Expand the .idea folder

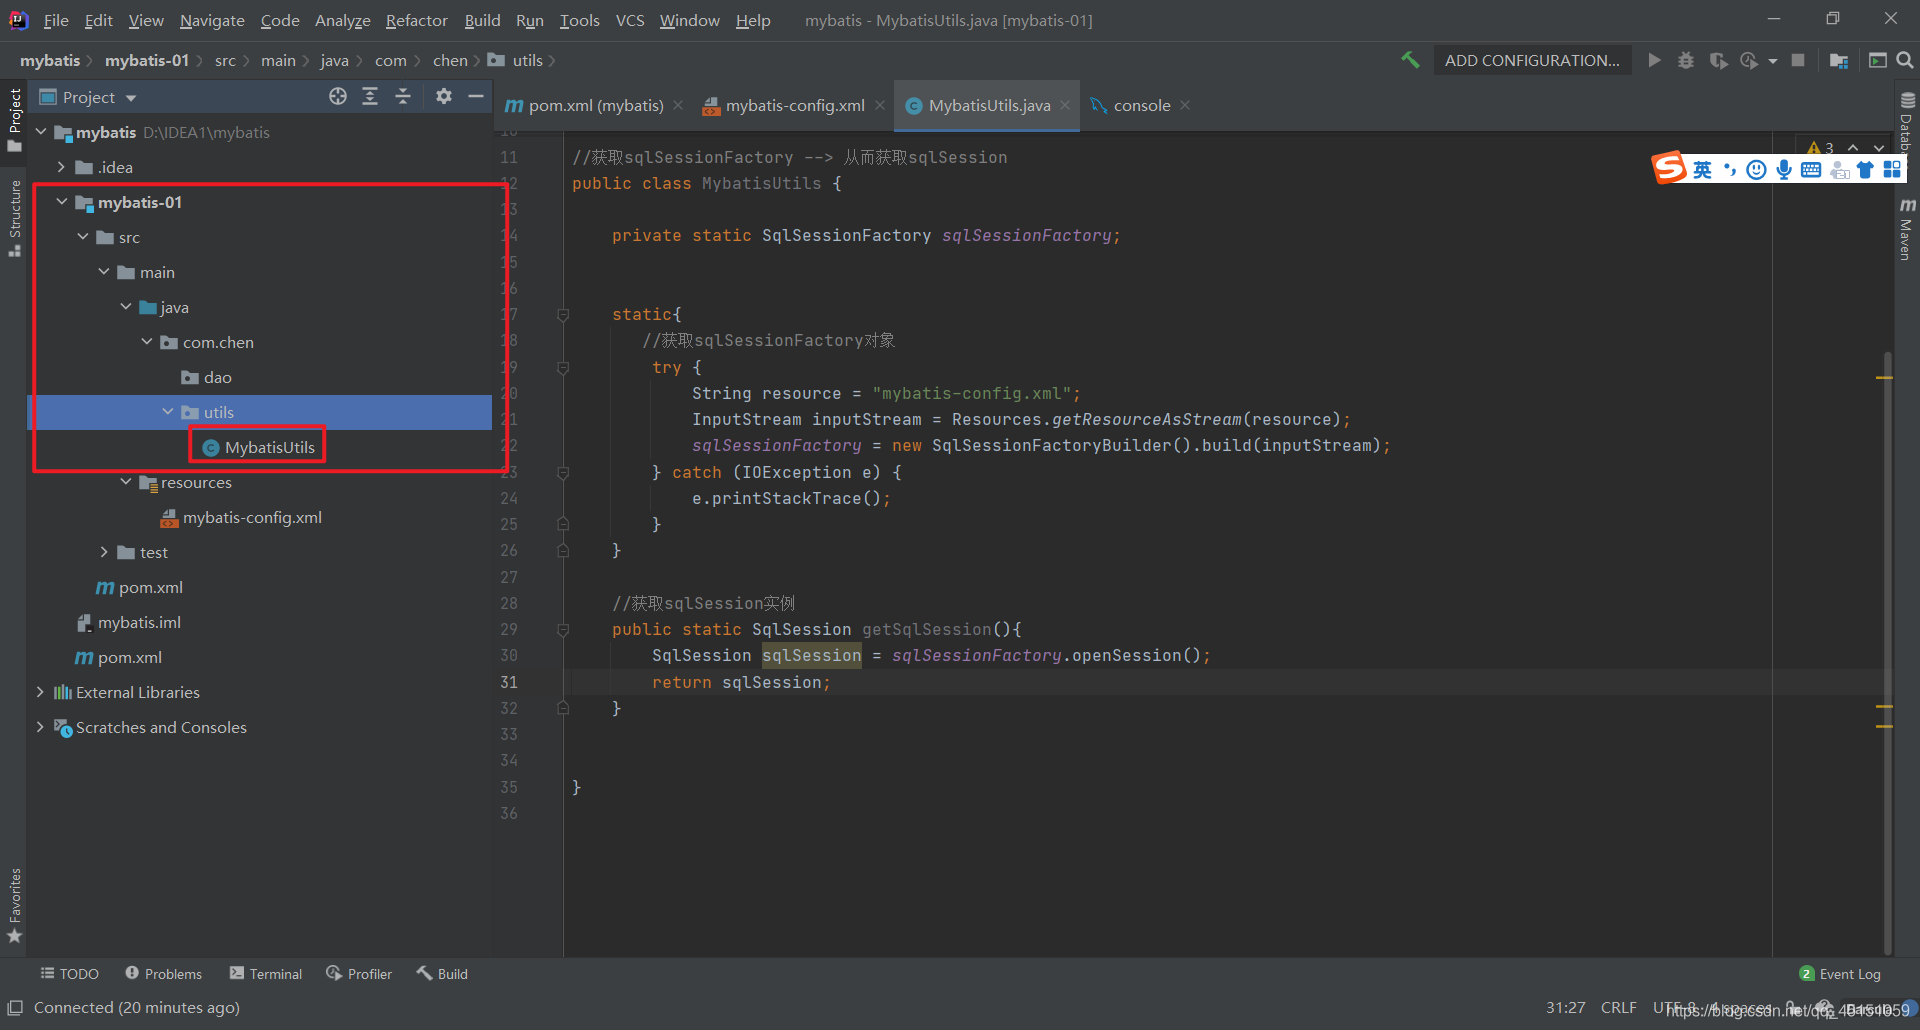pos(62,167)
